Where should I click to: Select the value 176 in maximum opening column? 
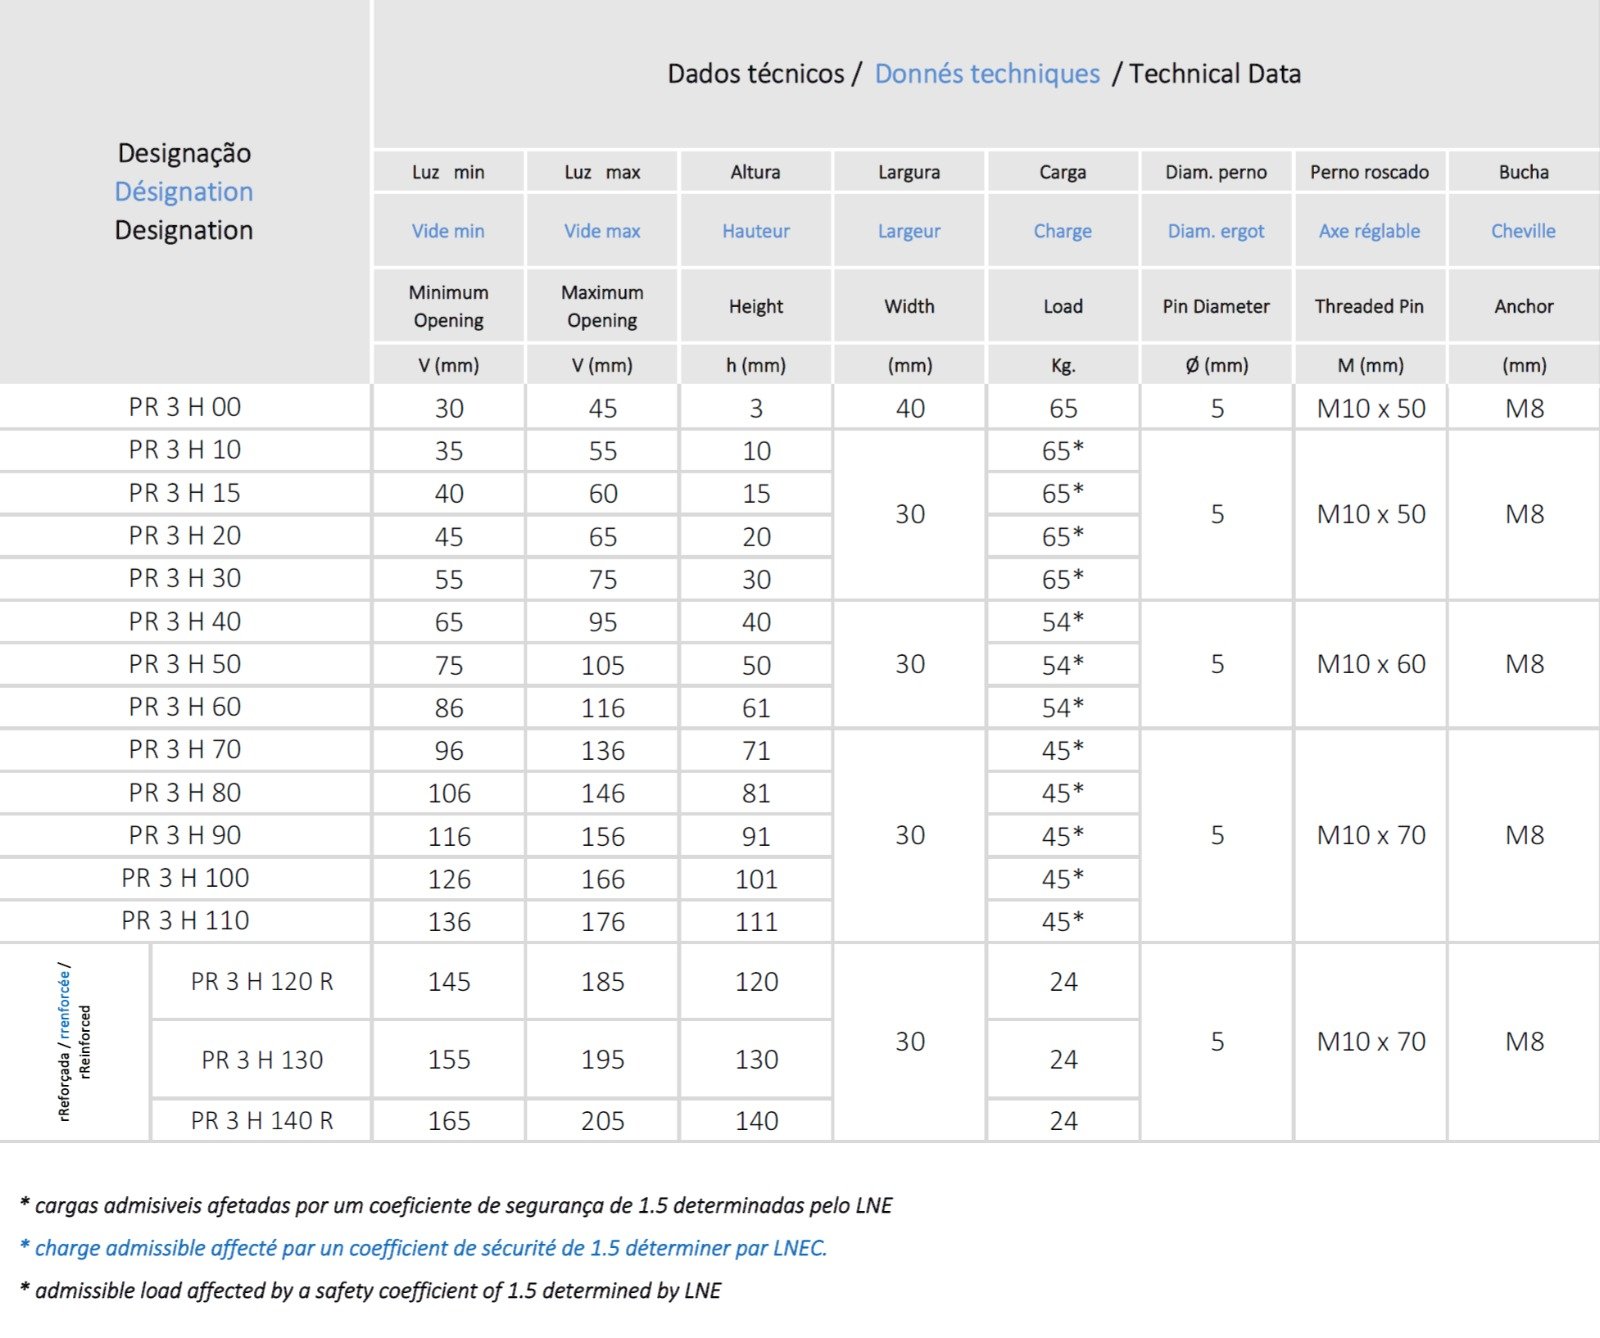[x=603, y=922]
